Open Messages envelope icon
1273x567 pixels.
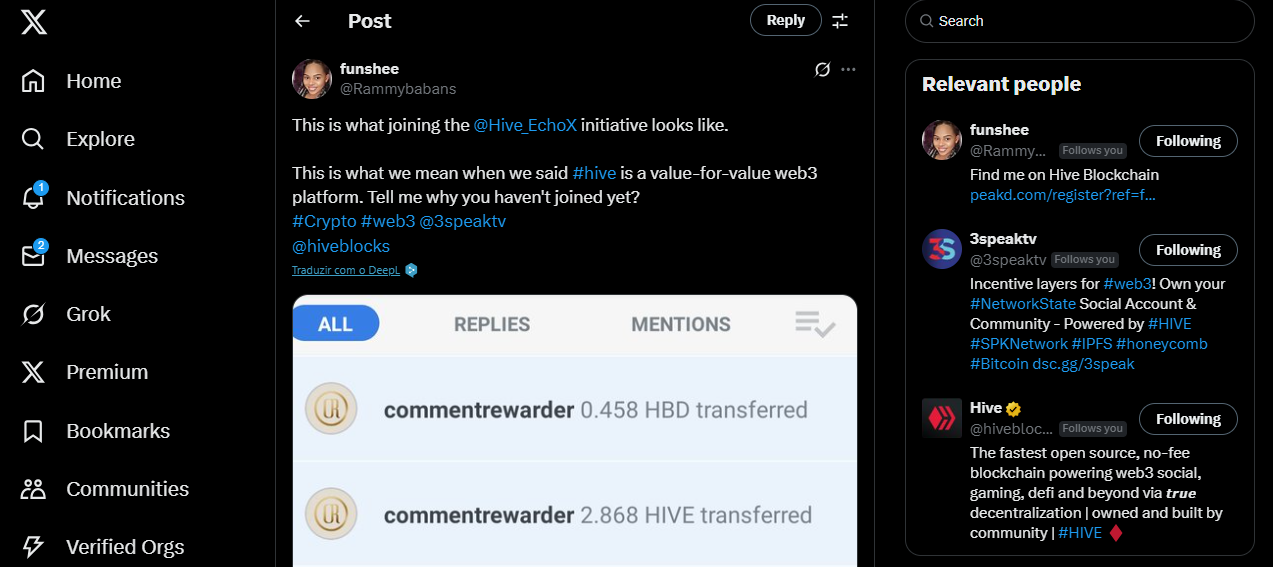[33, 255]
